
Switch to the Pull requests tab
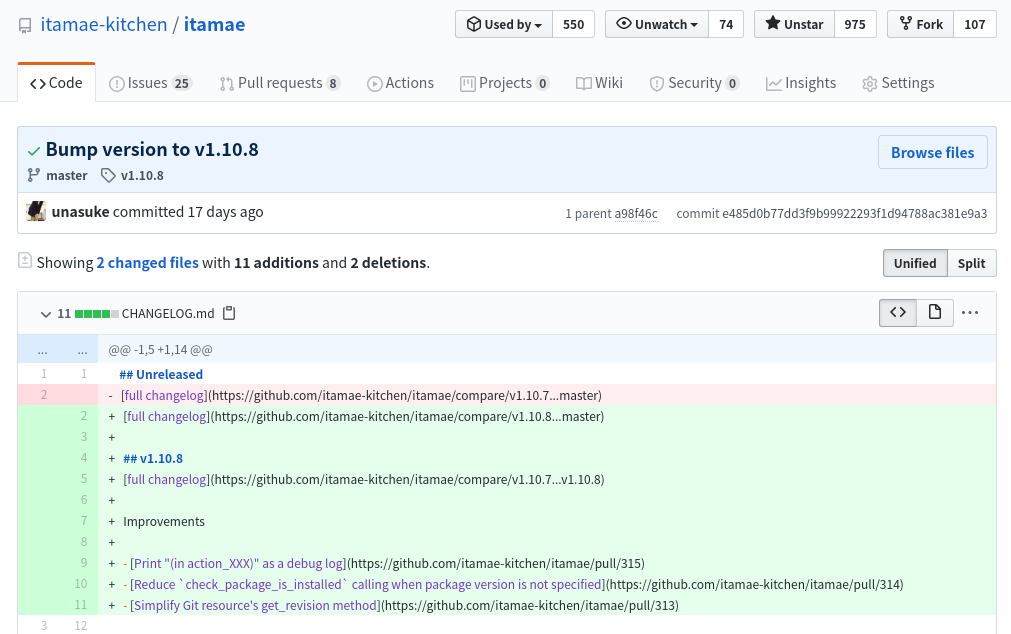[280, 83]
